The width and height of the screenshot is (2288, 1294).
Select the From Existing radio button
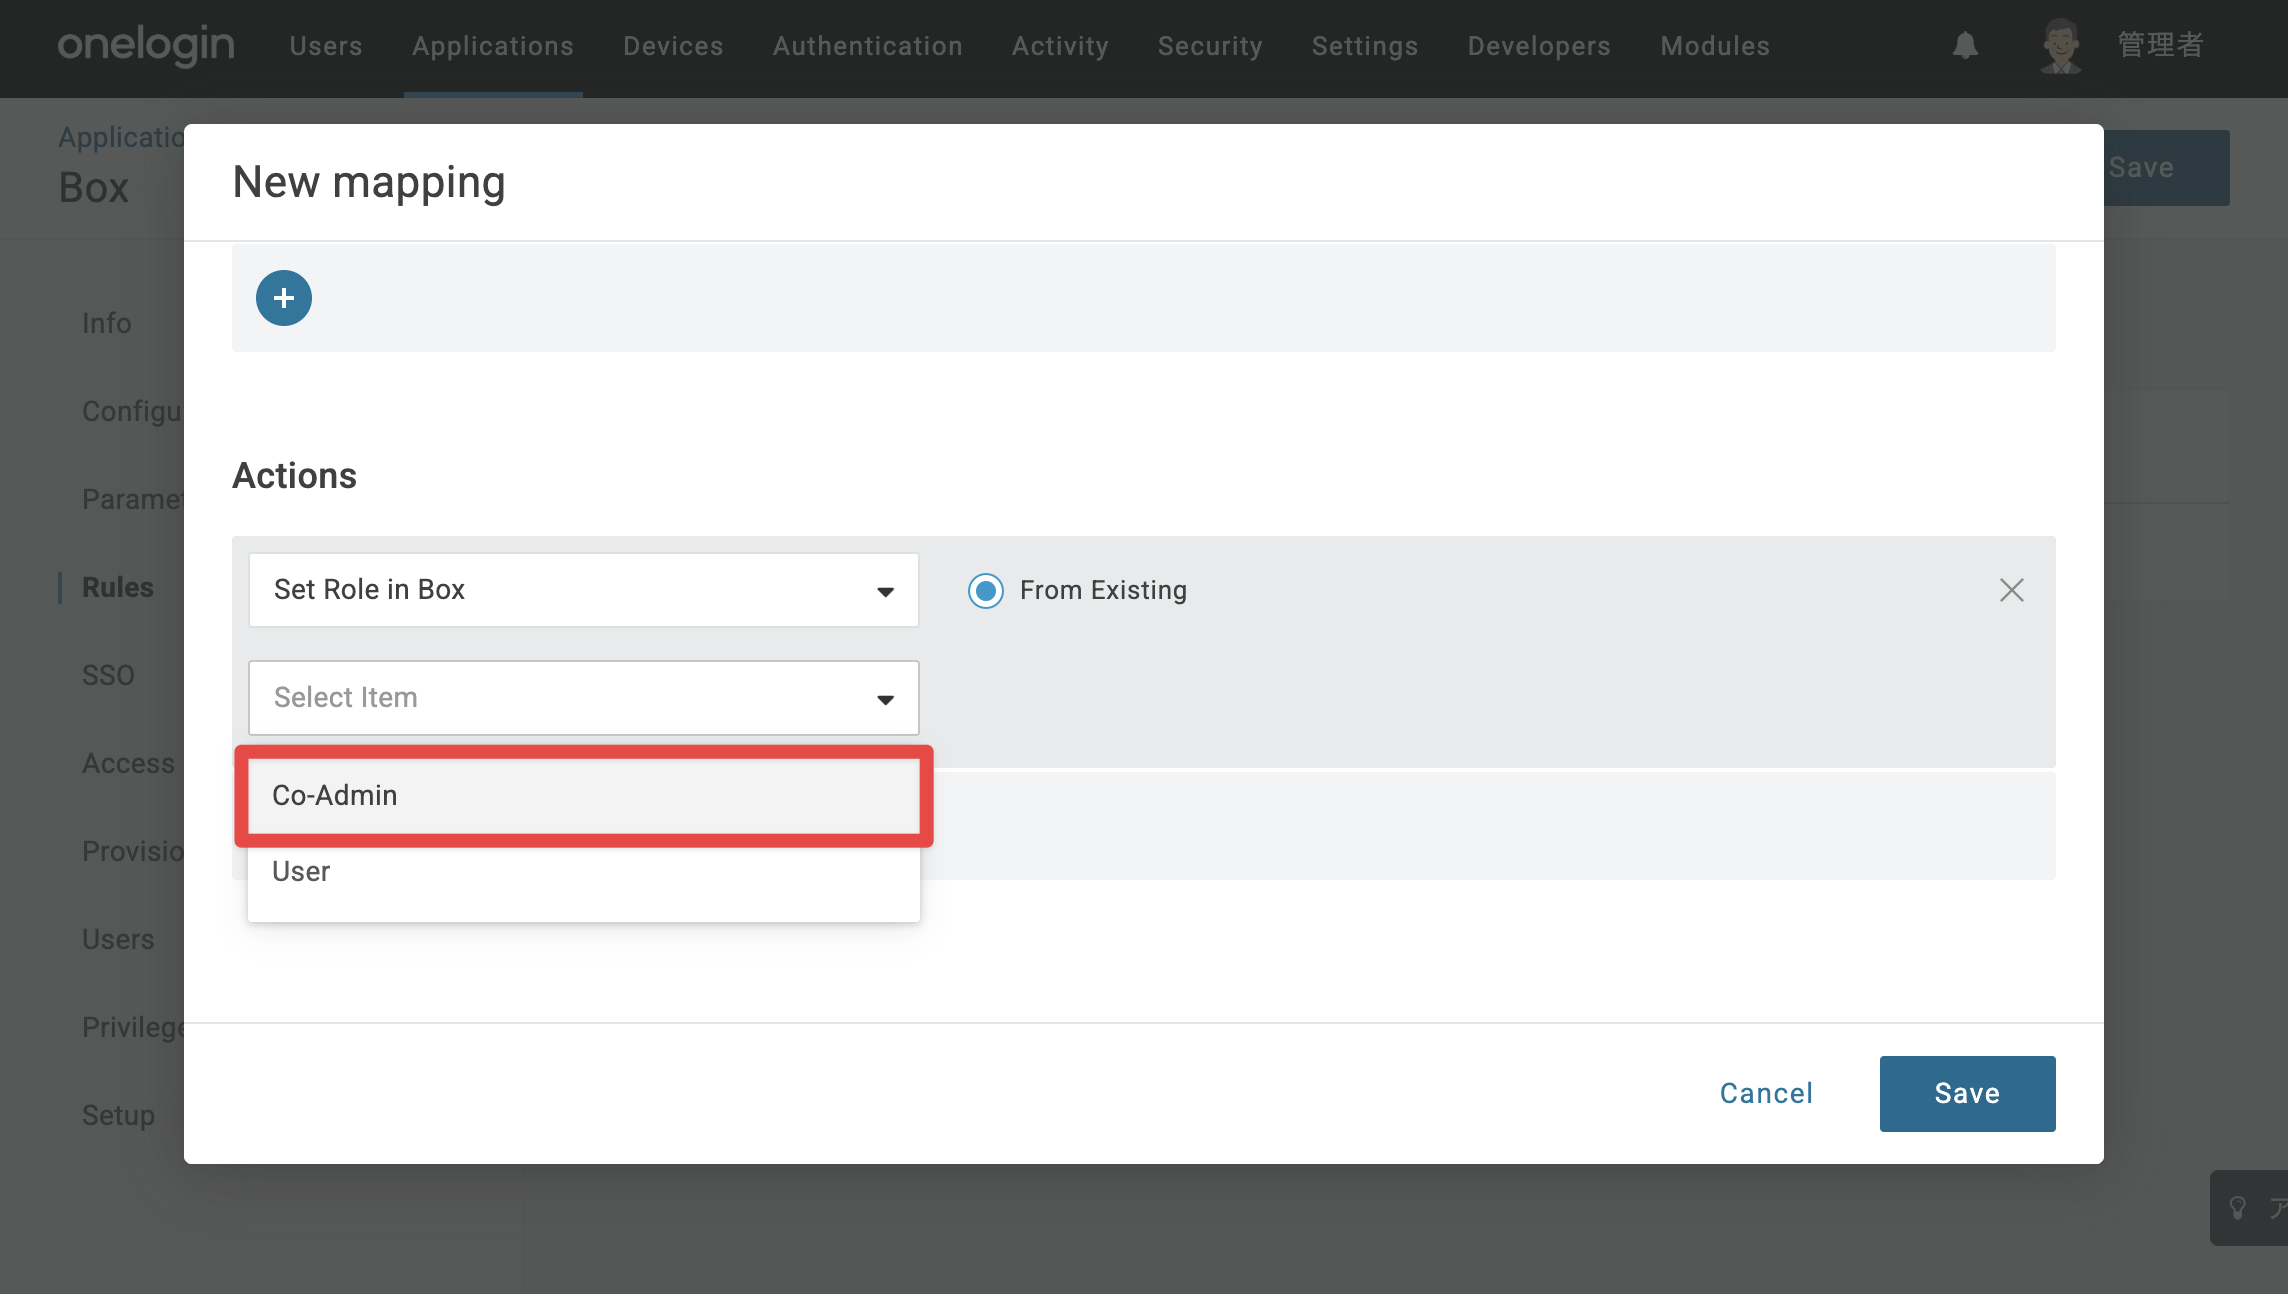986,590
